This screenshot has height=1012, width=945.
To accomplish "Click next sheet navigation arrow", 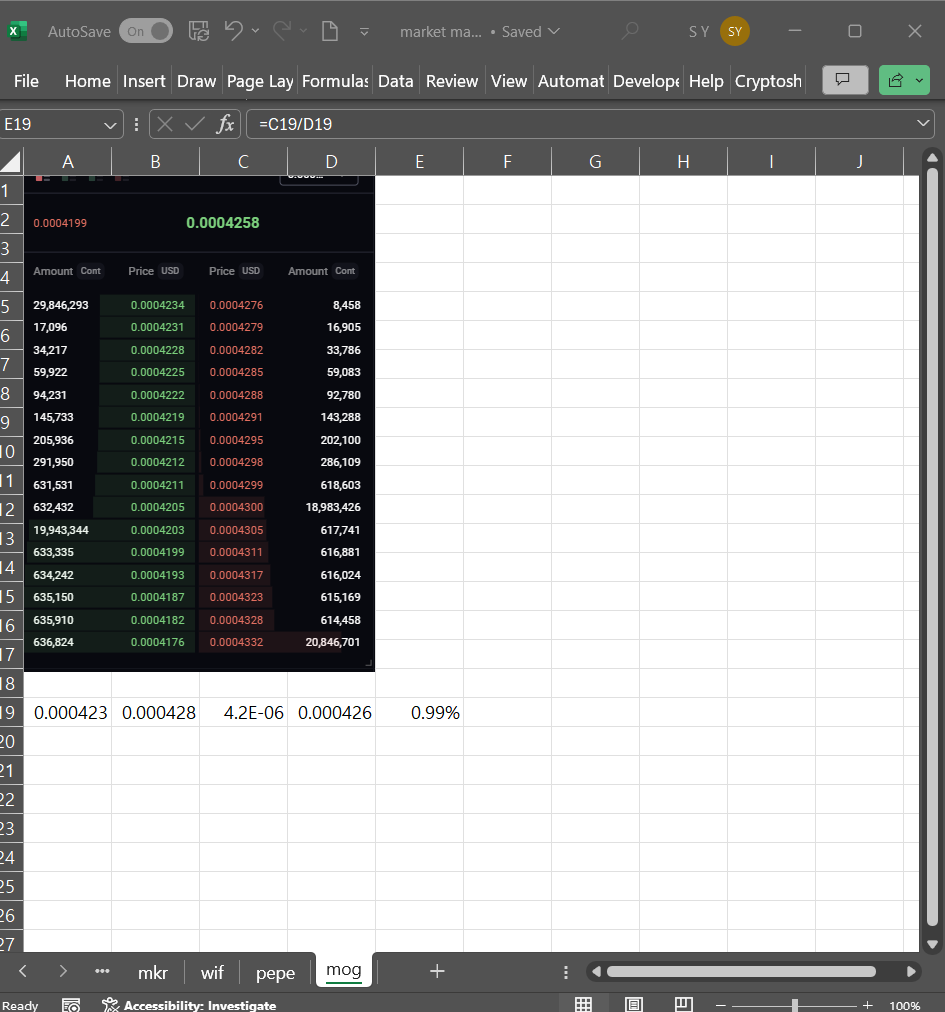I will coord(63,971).
